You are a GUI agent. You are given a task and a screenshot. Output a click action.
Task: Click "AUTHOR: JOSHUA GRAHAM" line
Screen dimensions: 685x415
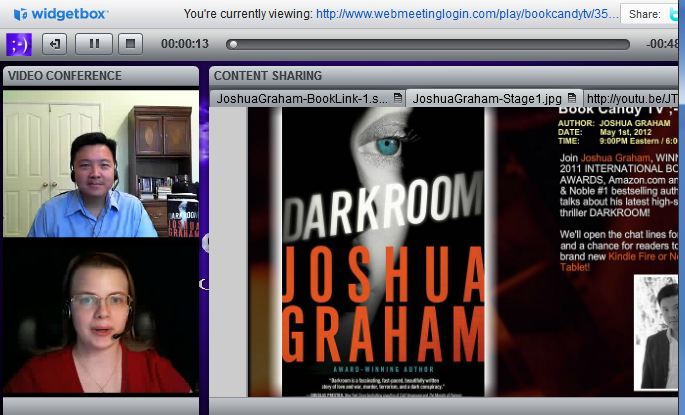614,123
